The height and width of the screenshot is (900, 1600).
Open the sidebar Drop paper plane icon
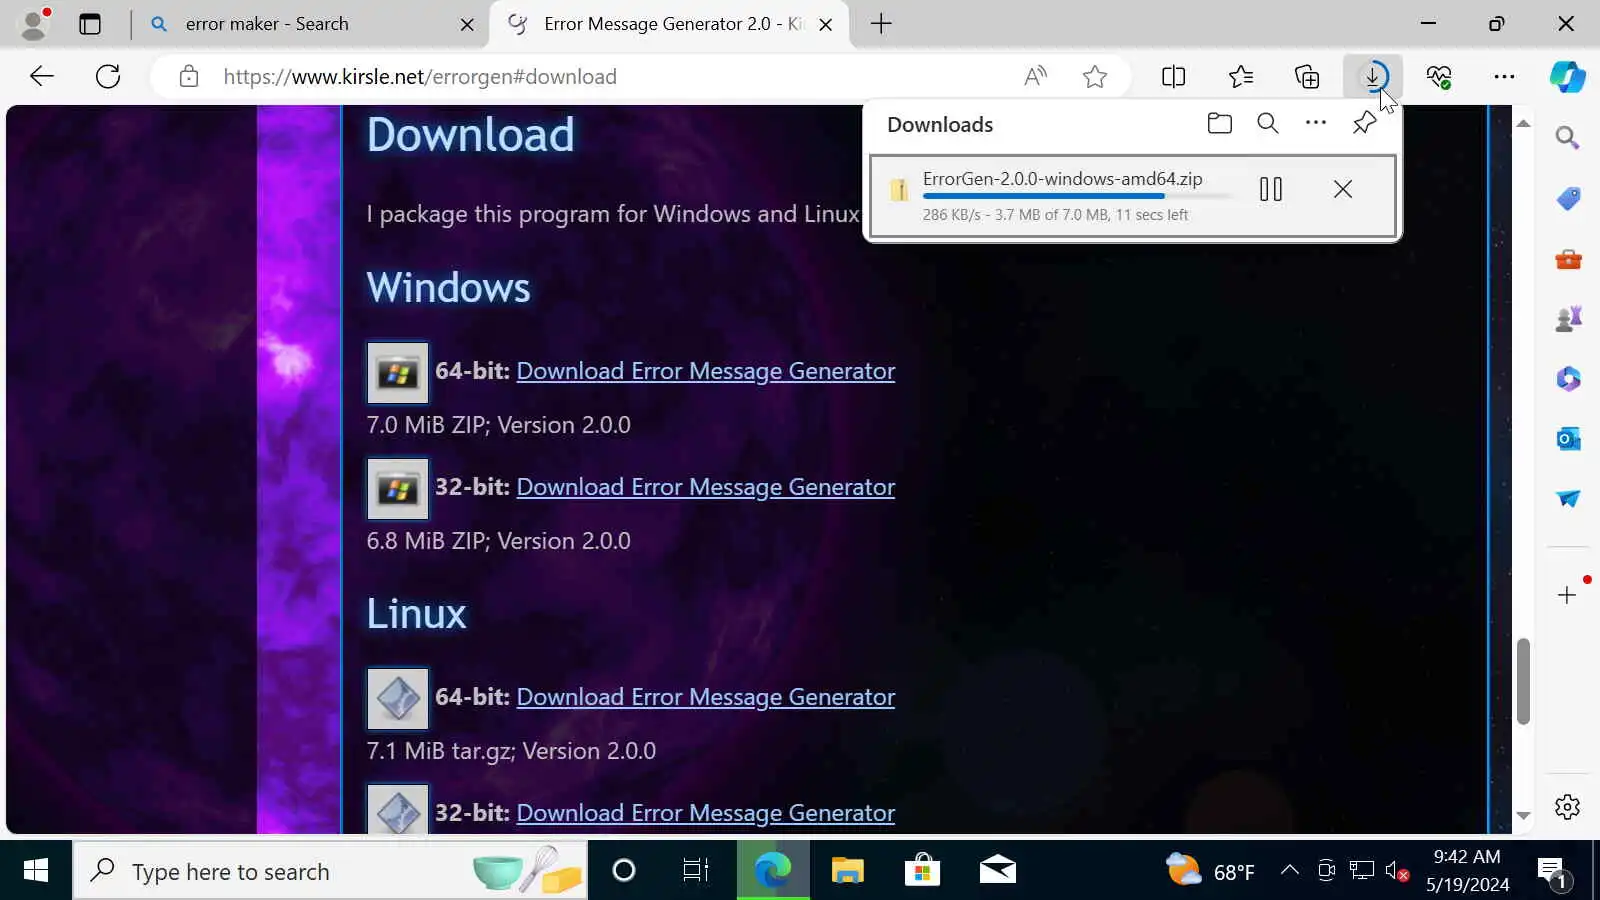(1568, 498)
